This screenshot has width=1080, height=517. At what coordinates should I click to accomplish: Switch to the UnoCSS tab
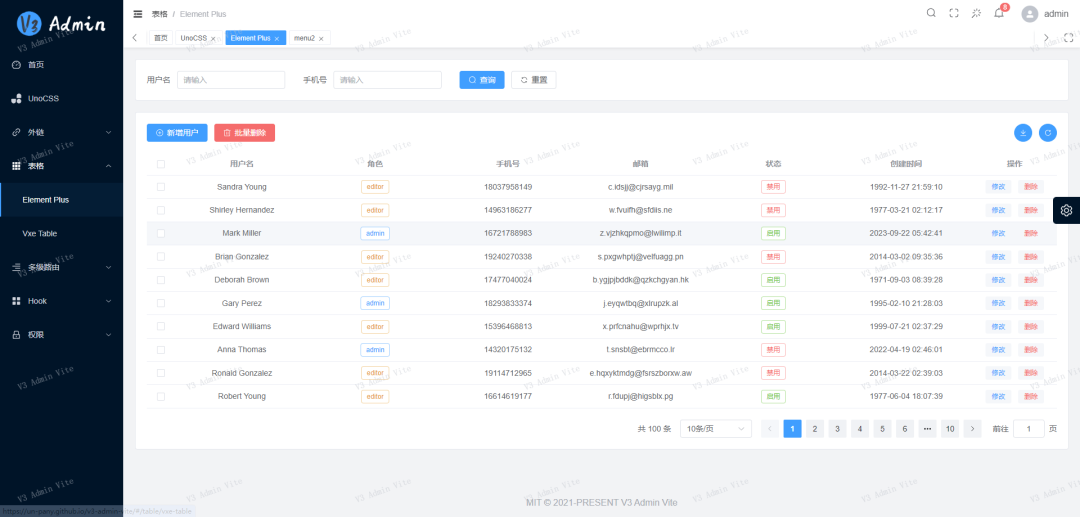pos(193,38)
